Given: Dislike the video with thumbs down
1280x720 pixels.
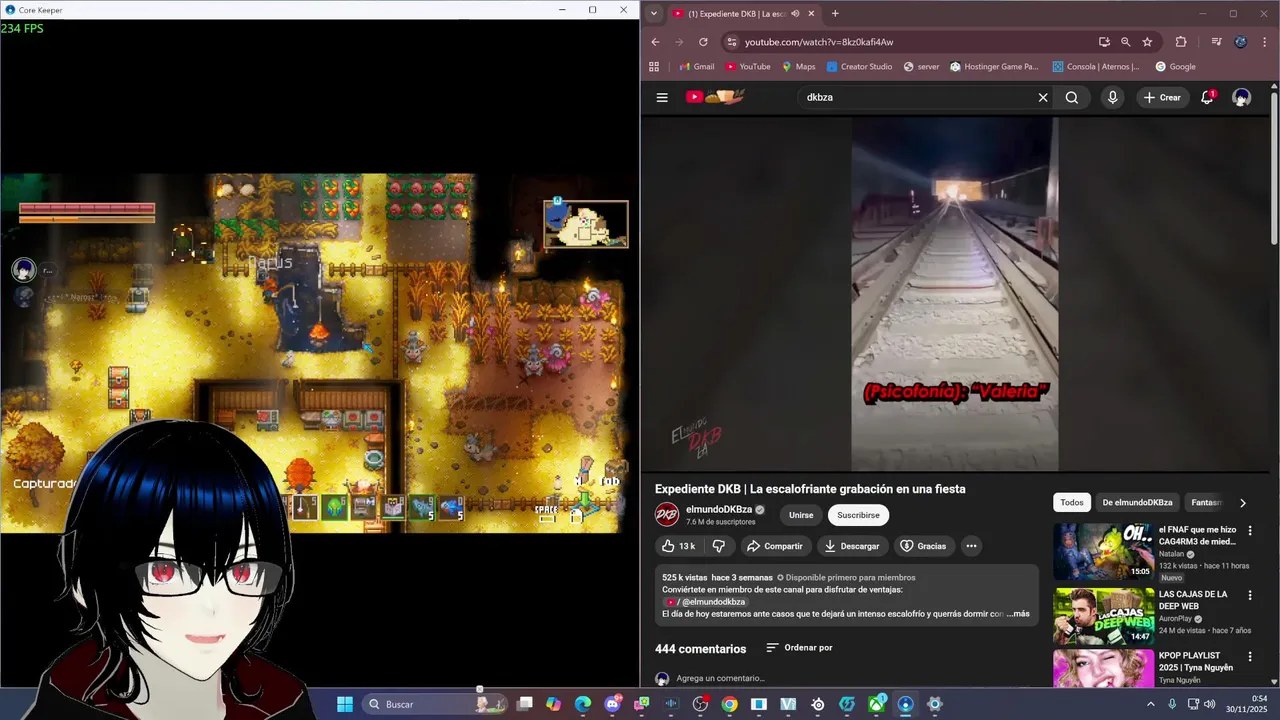Looking at the screenshot, I should click(x=718, y=546).
